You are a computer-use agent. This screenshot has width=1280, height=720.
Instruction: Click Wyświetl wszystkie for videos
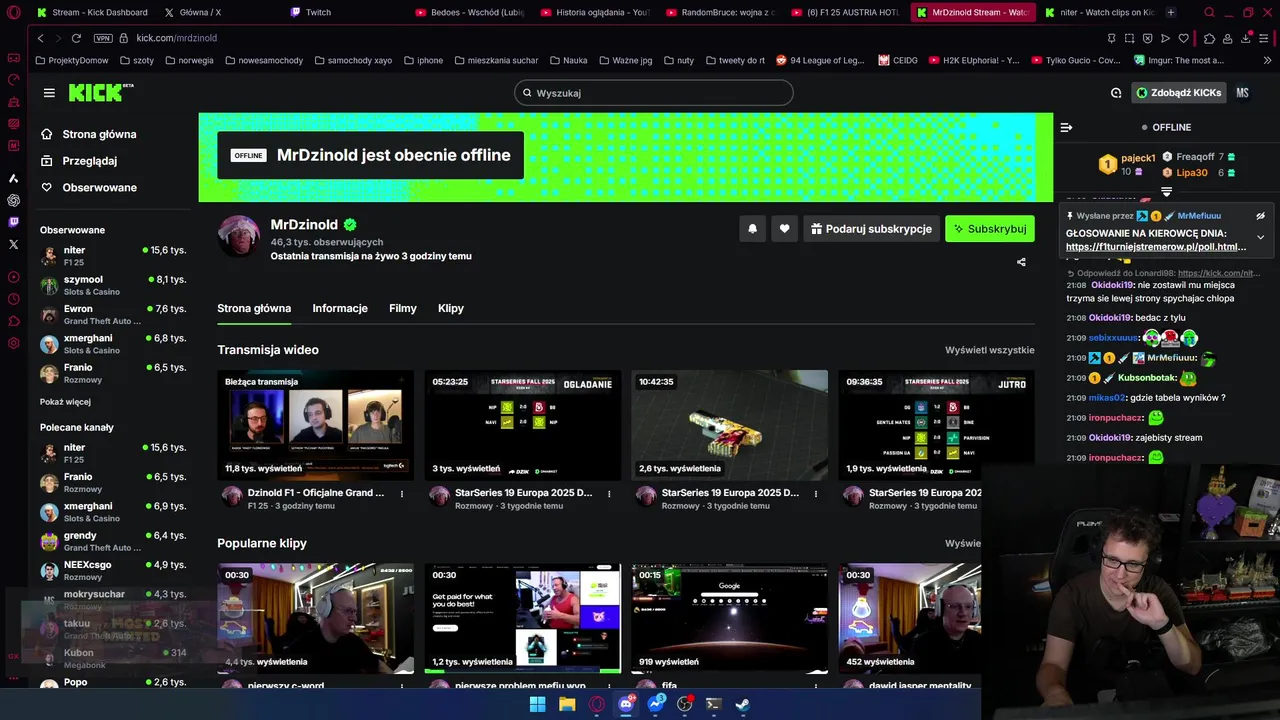[990, 350]
